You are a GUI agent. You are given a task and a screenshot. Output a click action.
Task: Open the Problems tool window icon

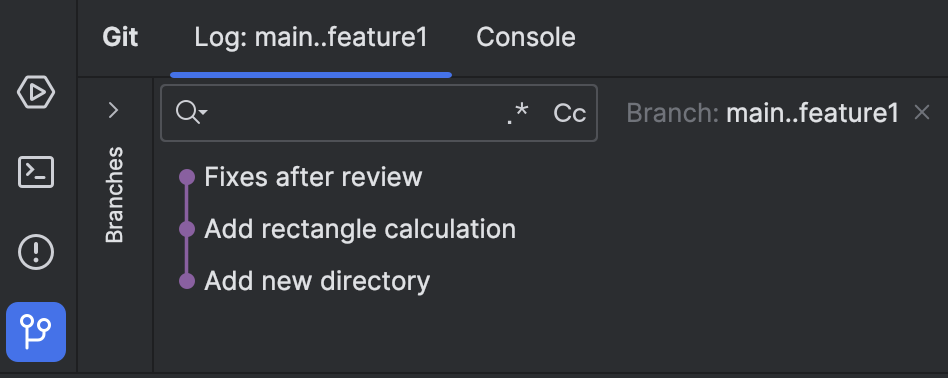pos(36,251)
